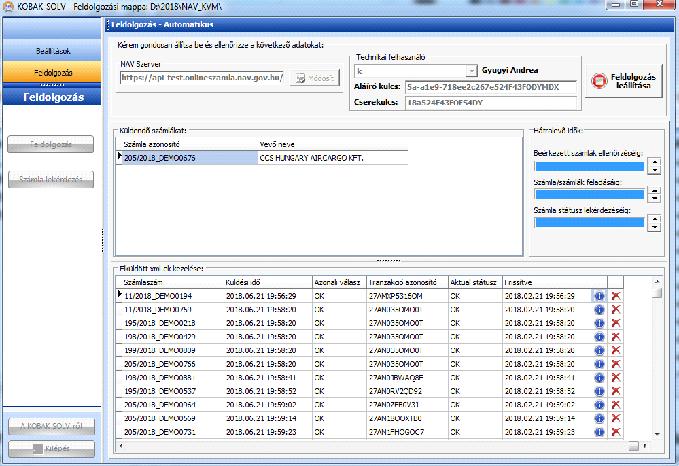Viewport: 679px width, 466px height.
Task: Decrease Számla státusz lekérdezéséig time with down arrow
Action: [654, 227]
